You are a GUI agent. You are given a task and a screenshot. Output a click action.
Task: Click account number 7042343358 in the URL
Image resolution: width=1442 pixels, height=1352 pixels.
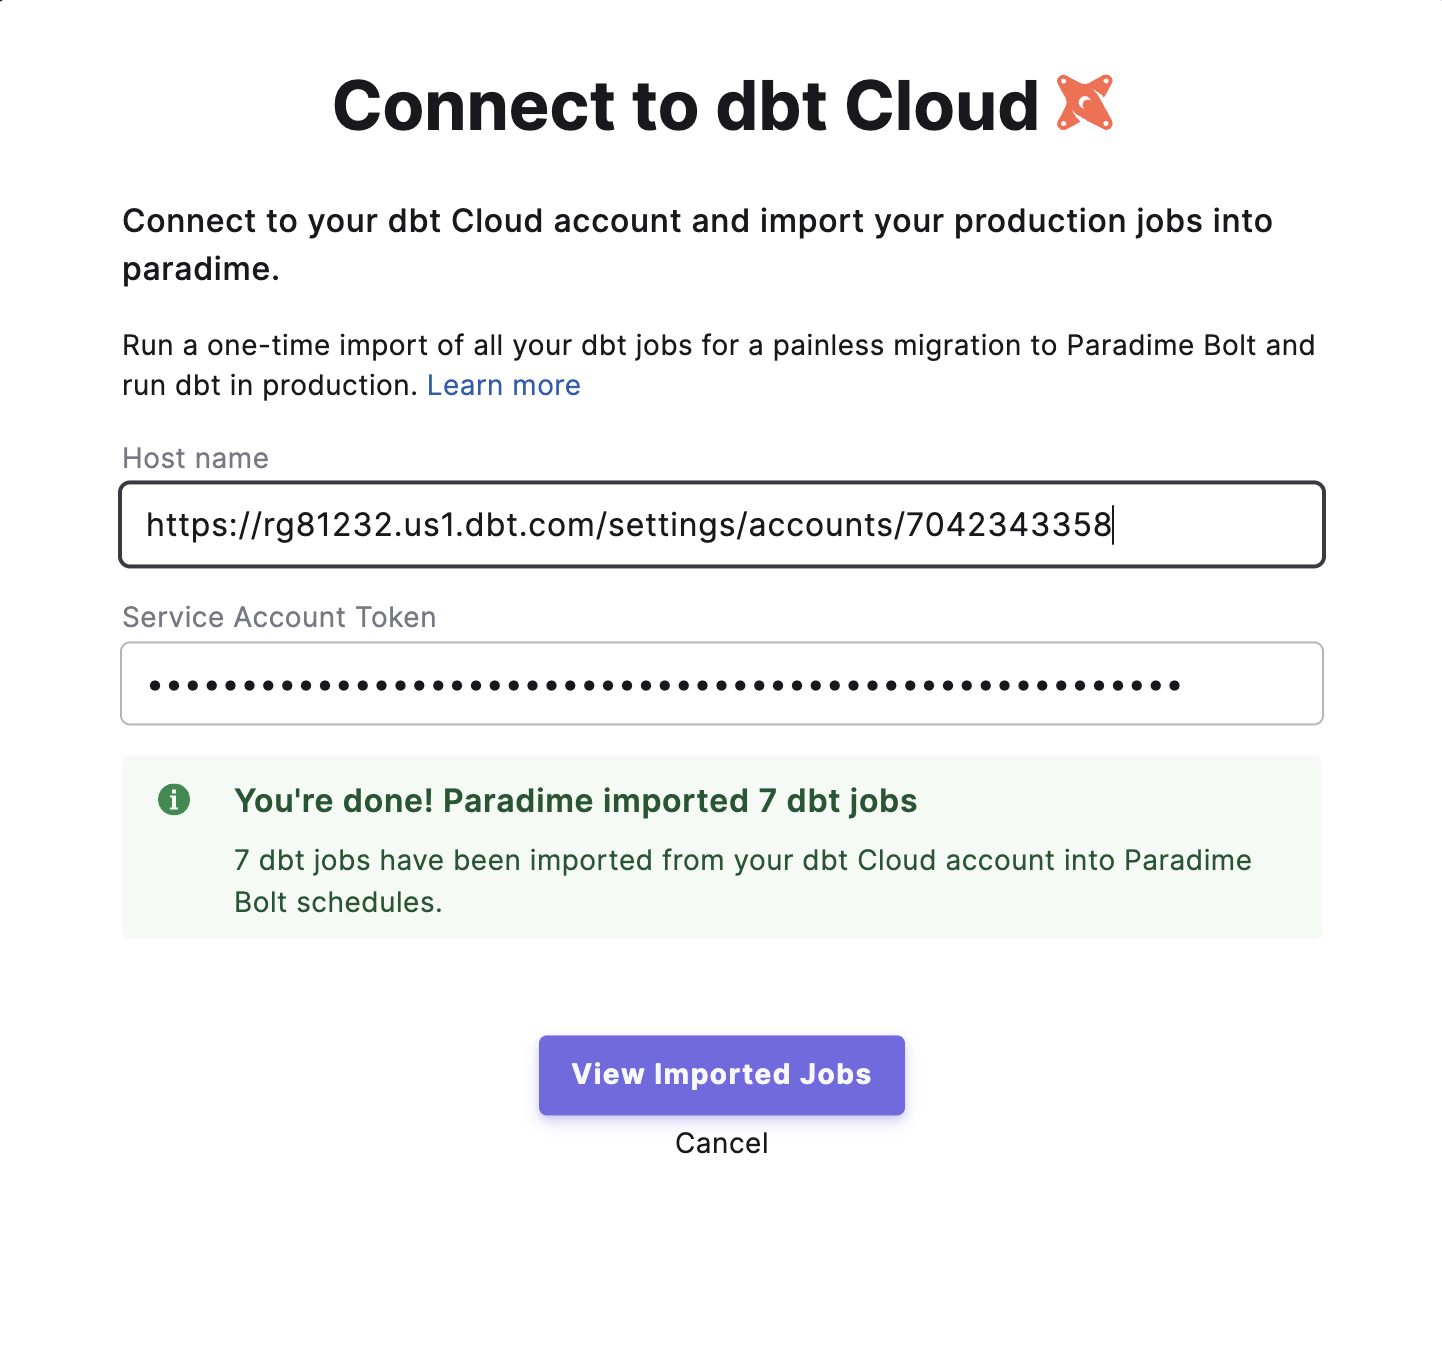(x=1008, y=525)
